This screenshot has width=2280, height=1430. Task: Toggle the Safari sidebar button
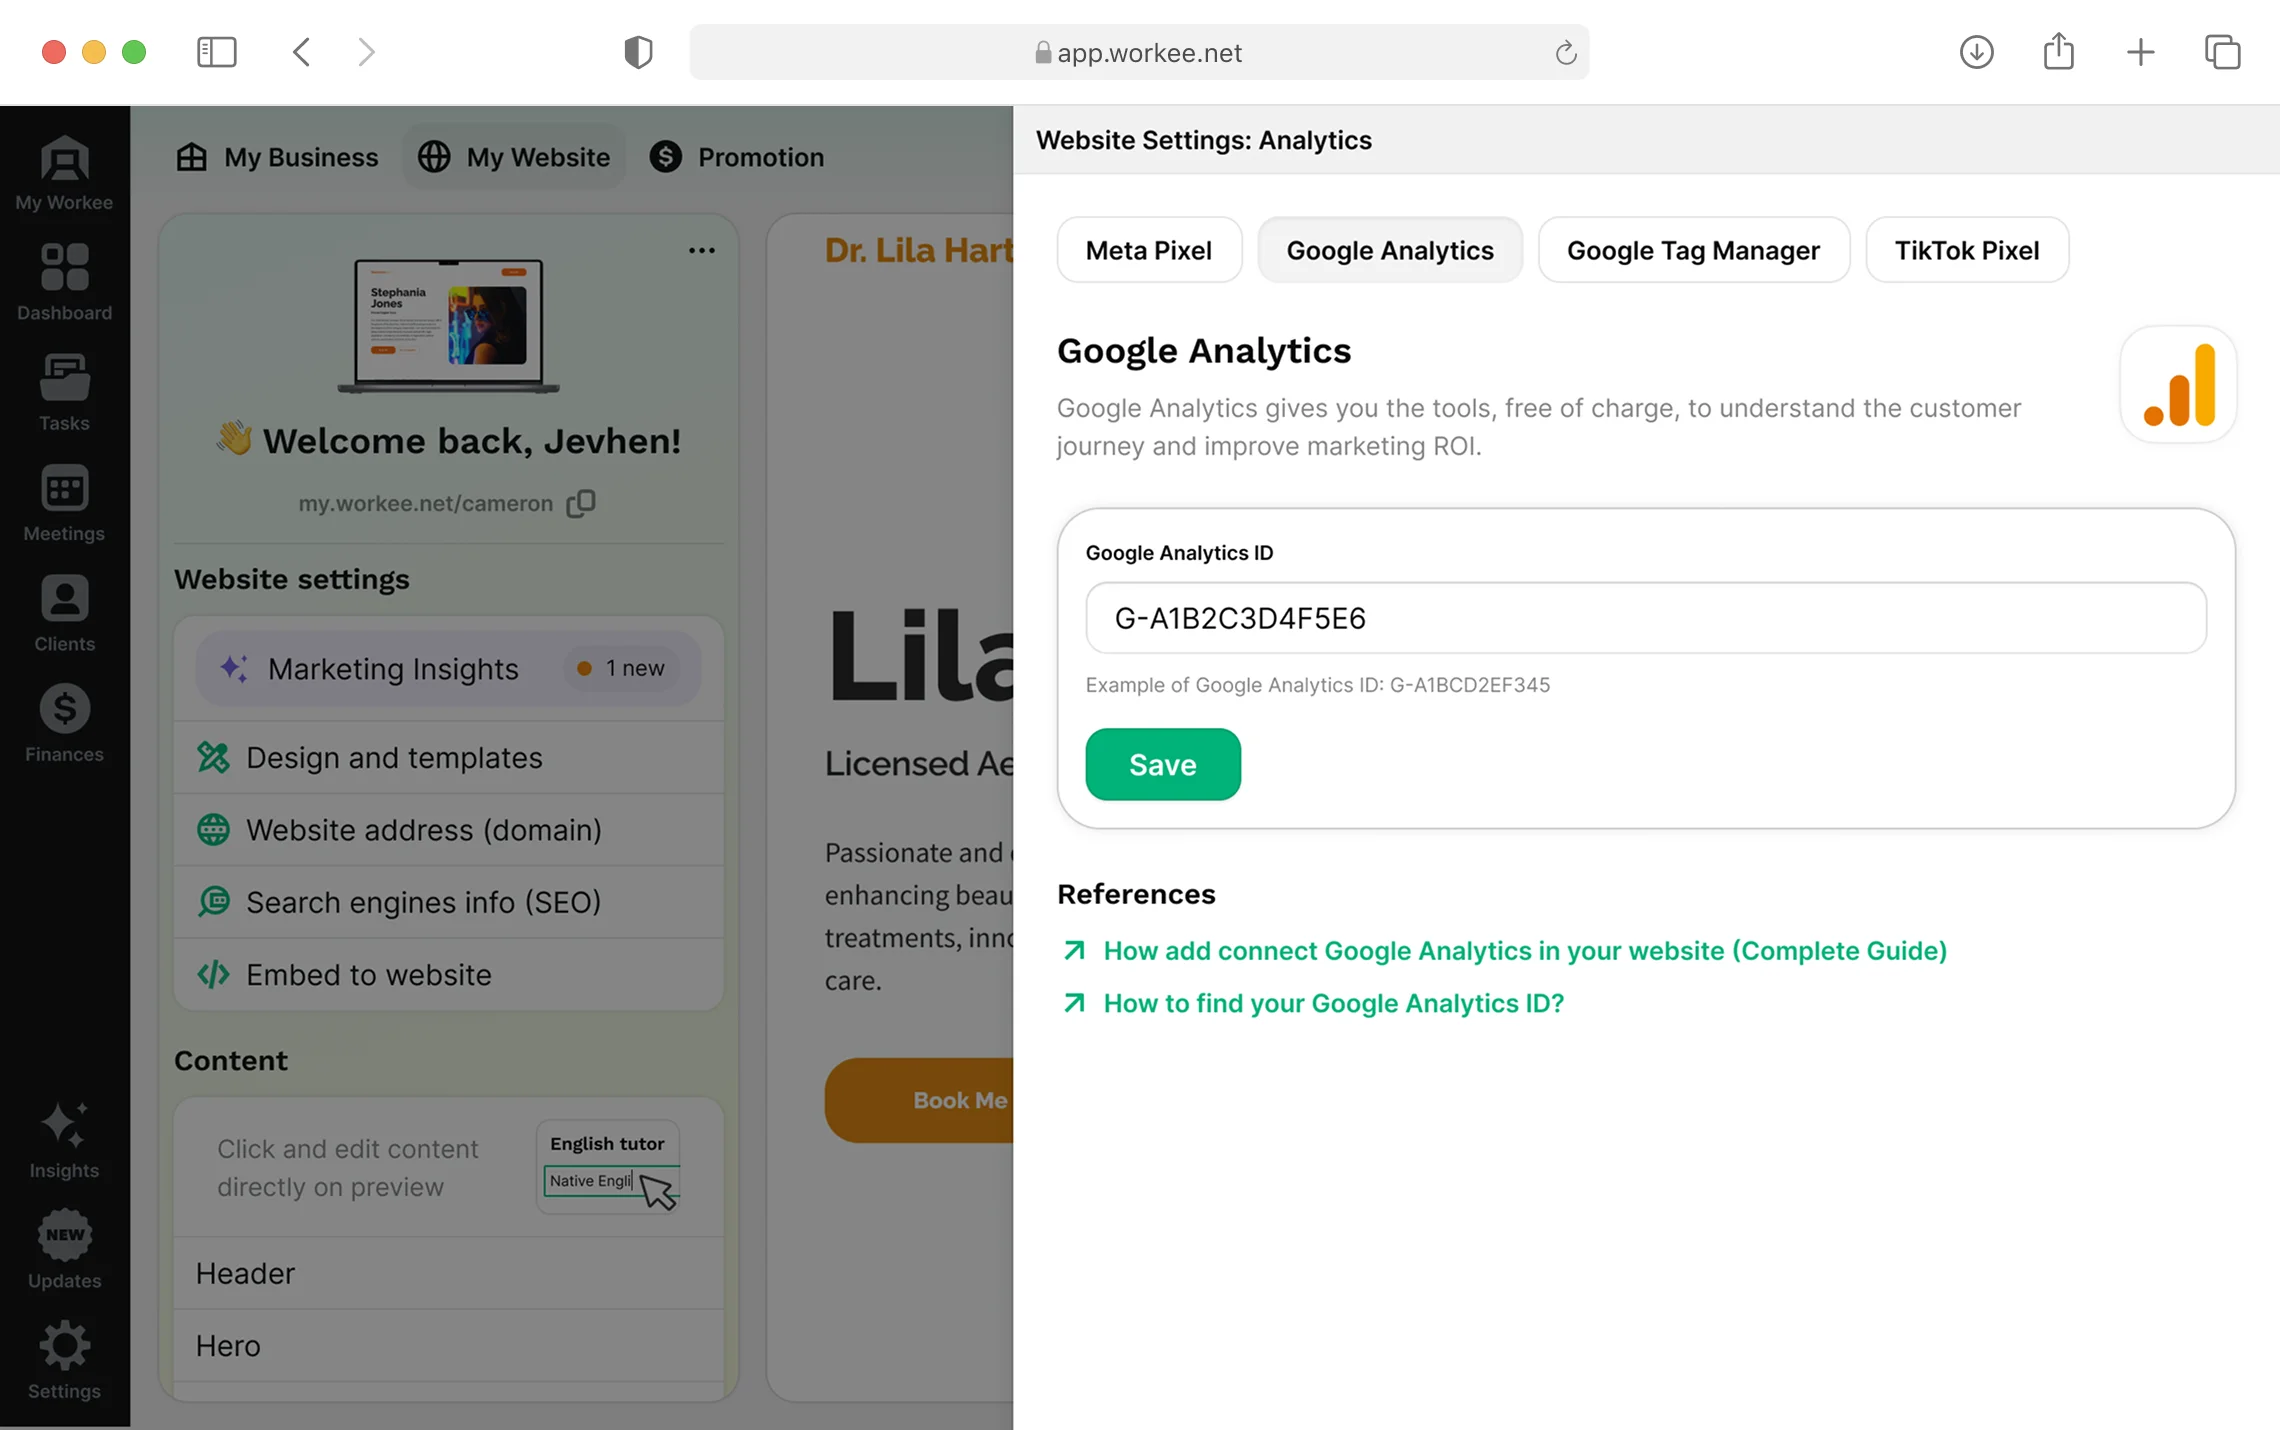coord(216,52)
